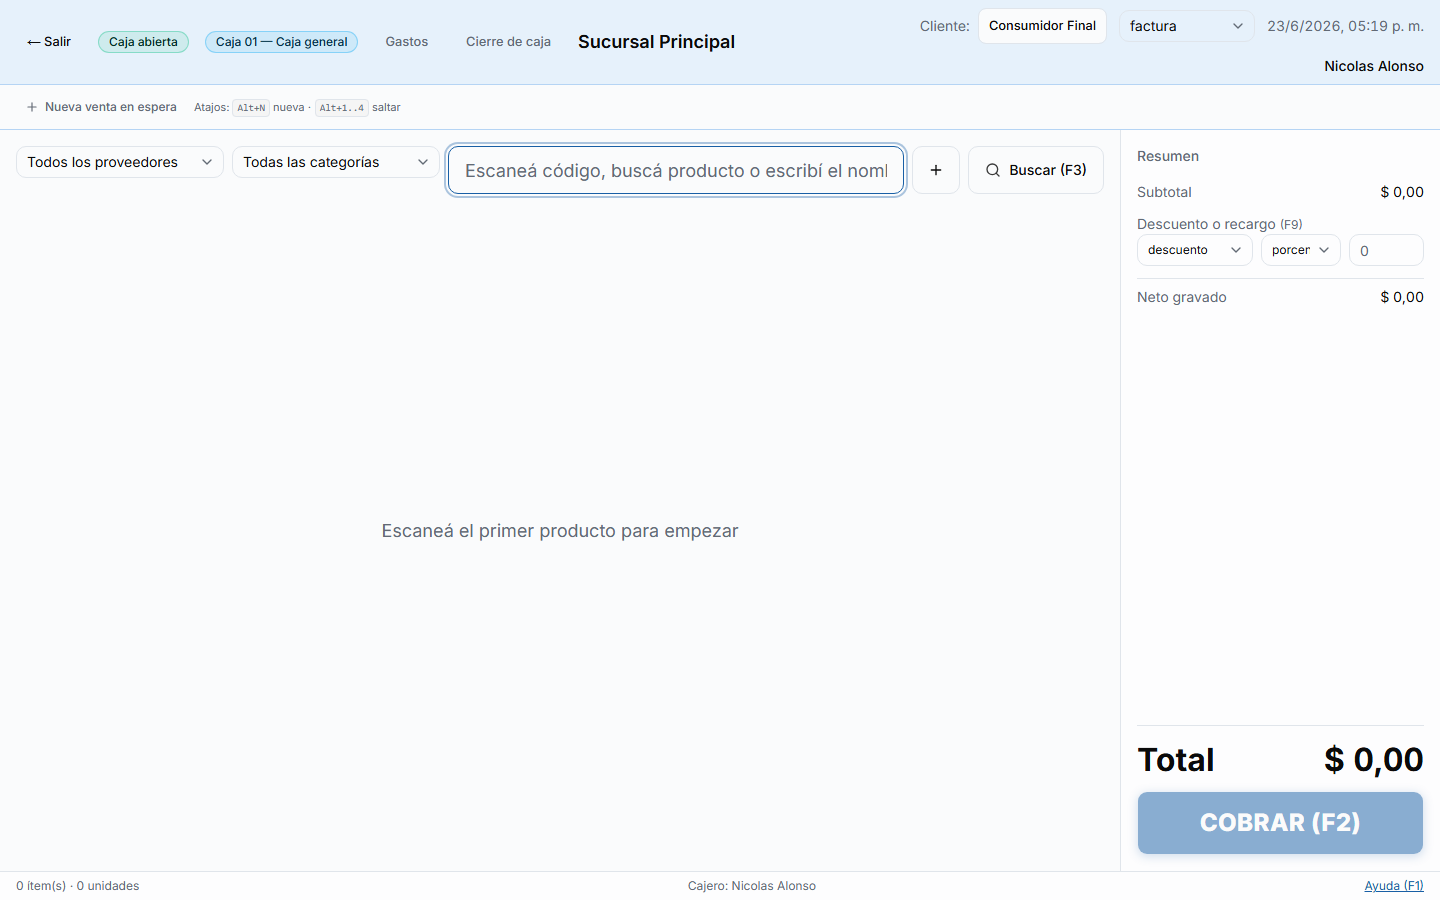Open the porcentaje mode dropdown
The width and height of the screenshot is (1440, 900).
click(x=1300, y=250)
